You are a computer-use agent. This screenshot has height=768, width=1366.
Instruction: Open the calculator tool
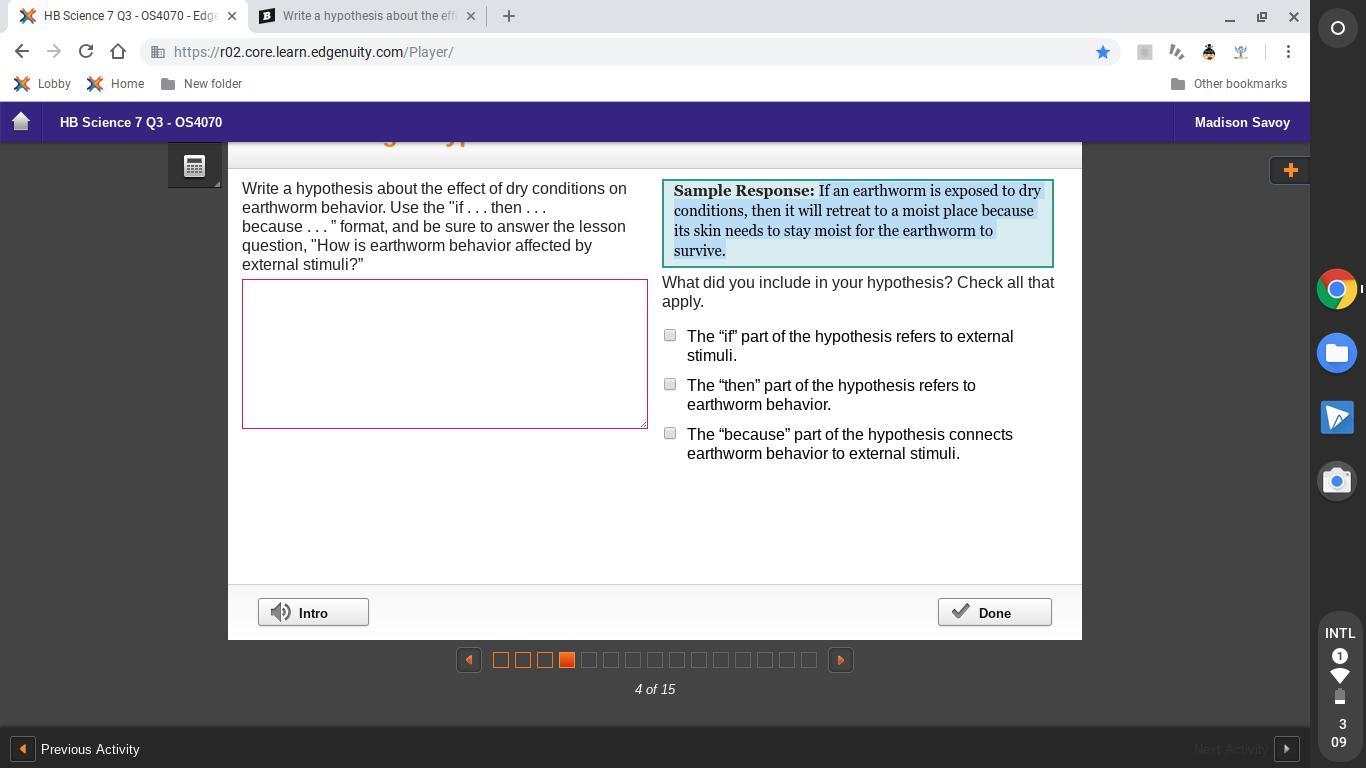194,166
